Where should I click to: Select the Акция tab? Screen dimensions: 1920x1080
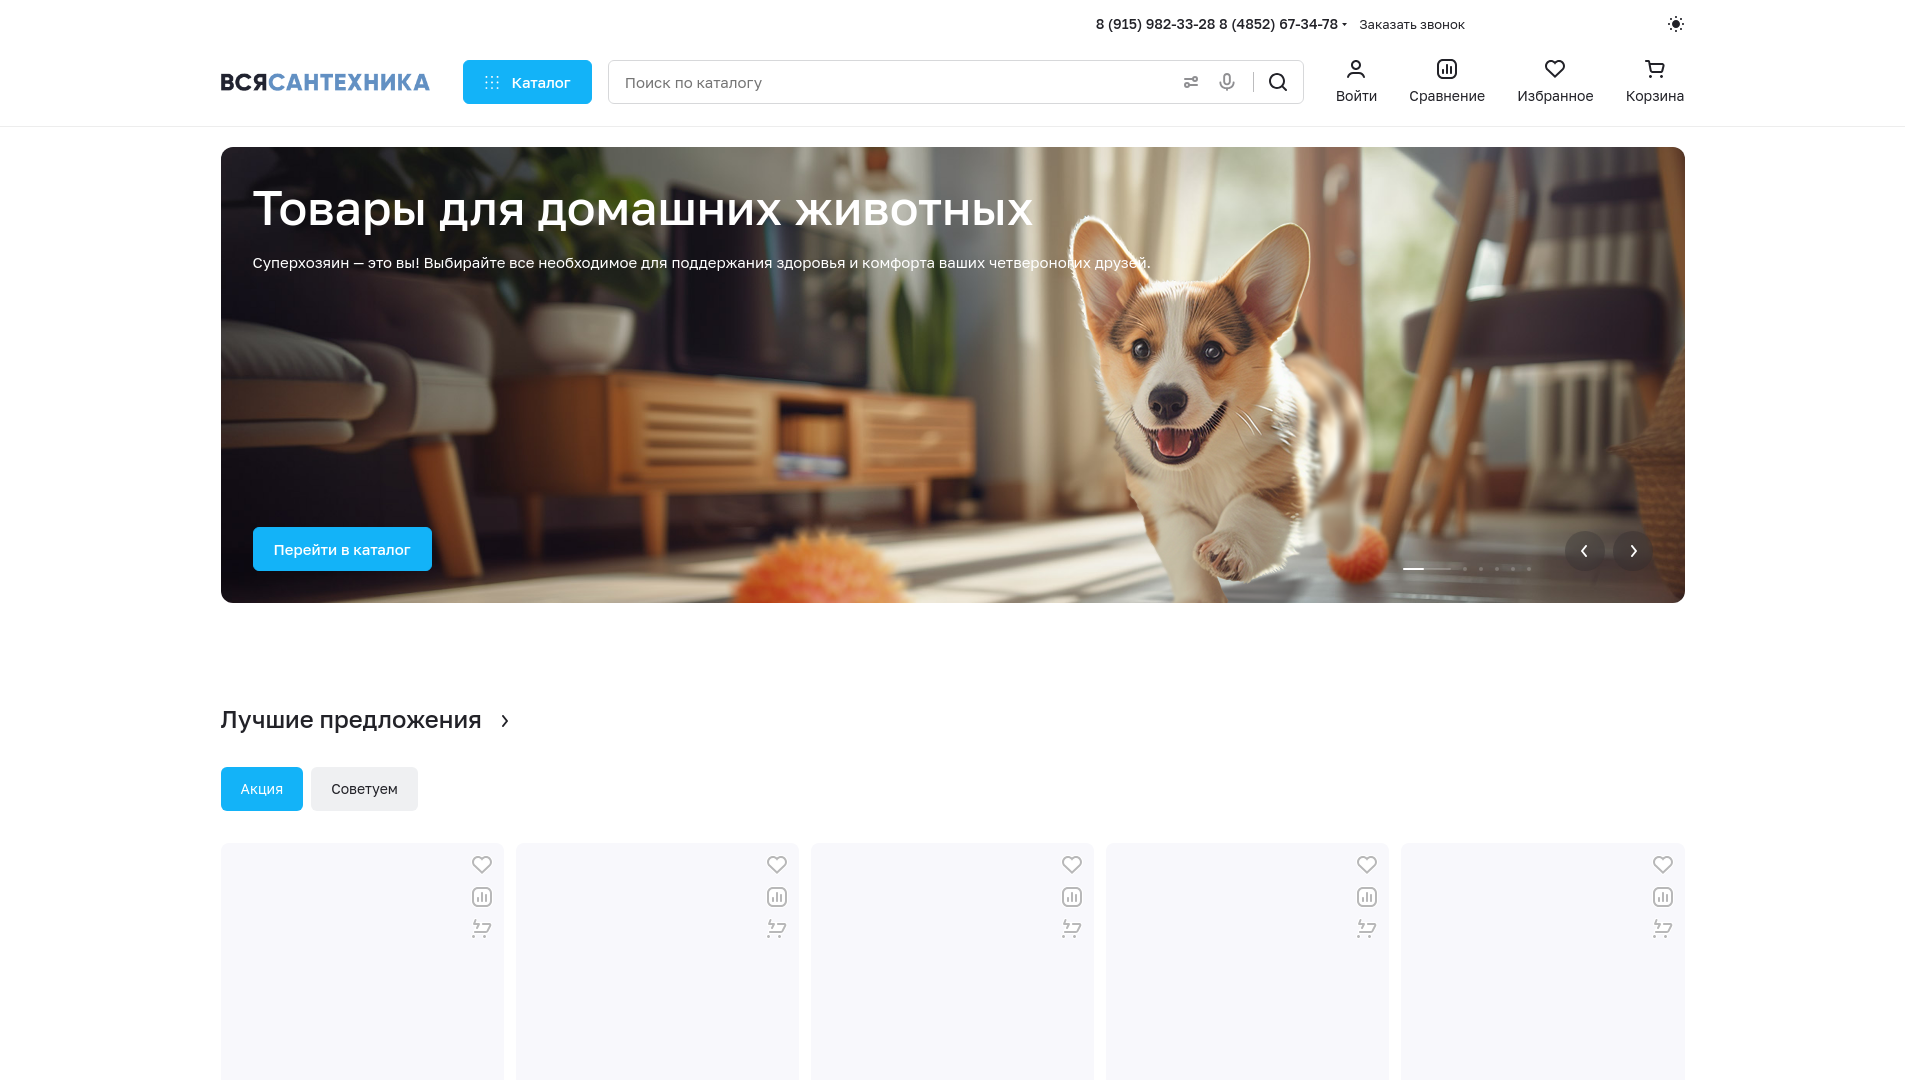coord(262,789)
